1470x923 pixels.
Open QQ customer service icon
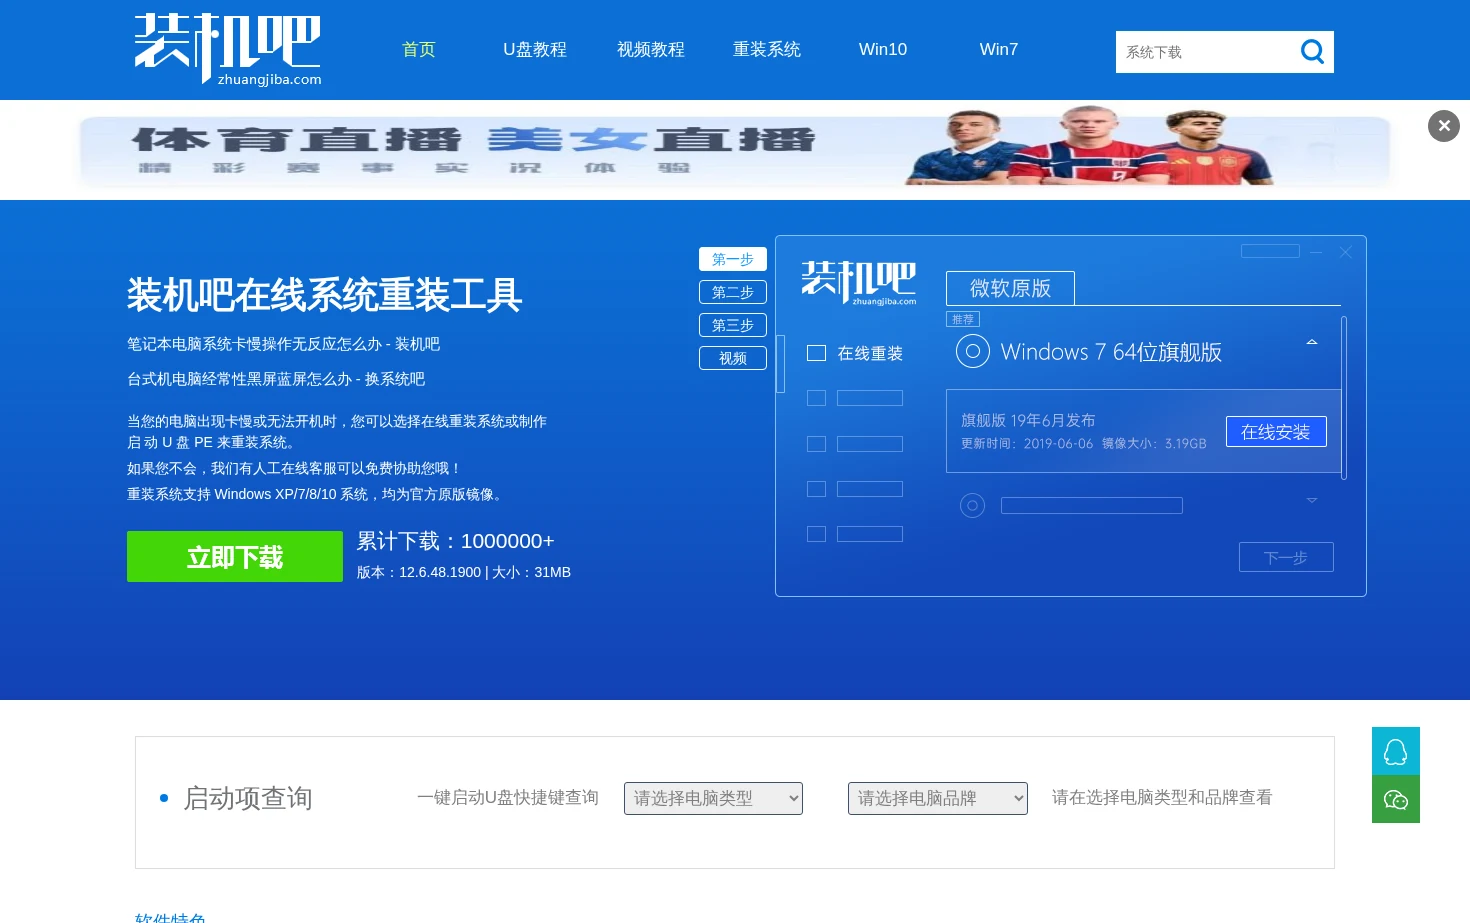click(x=1396, y=751)
